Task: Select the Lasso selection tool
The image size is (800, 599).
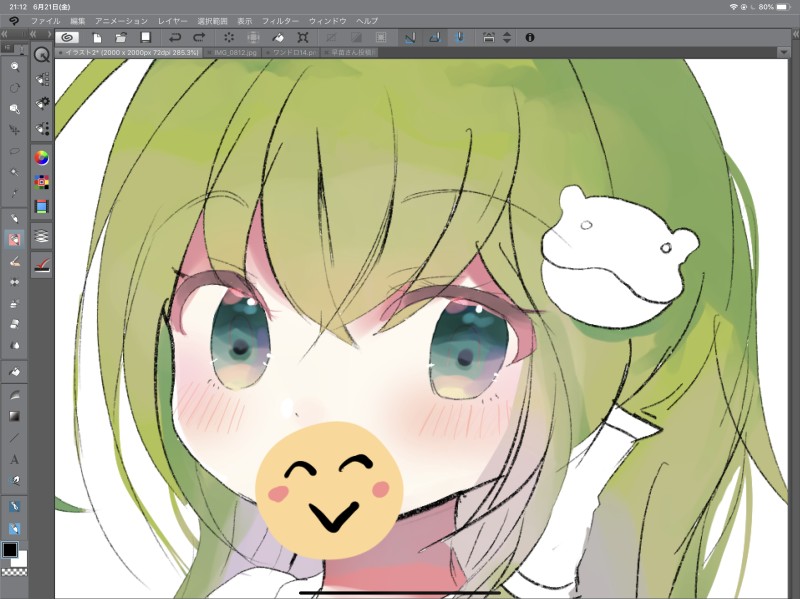Action: [x=15, y=151]
